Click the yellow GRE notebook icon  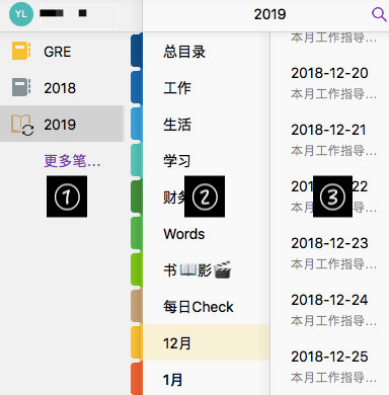click(21, 51)
